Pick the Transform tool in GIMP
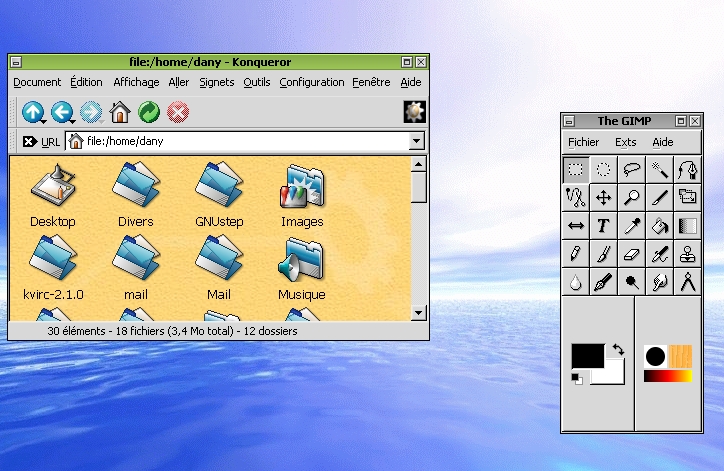724x471 pixels. tap(688, 198)
